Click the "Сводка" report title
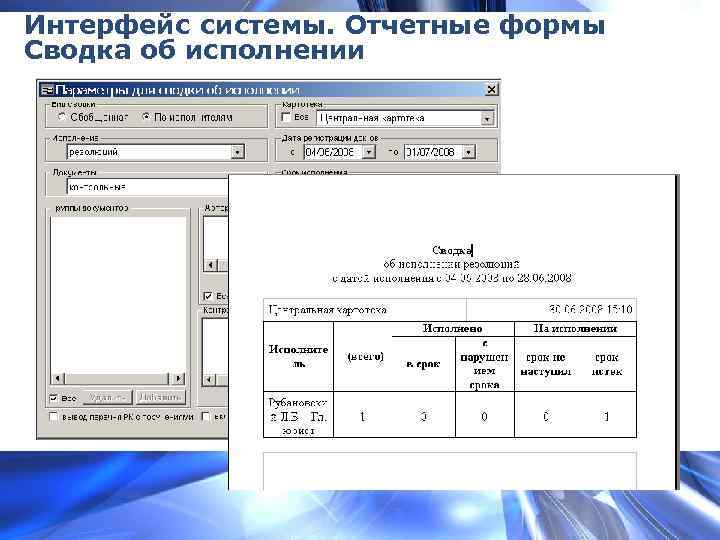The image size is (720, 540). pyautogui.click(x=452, y=251)
